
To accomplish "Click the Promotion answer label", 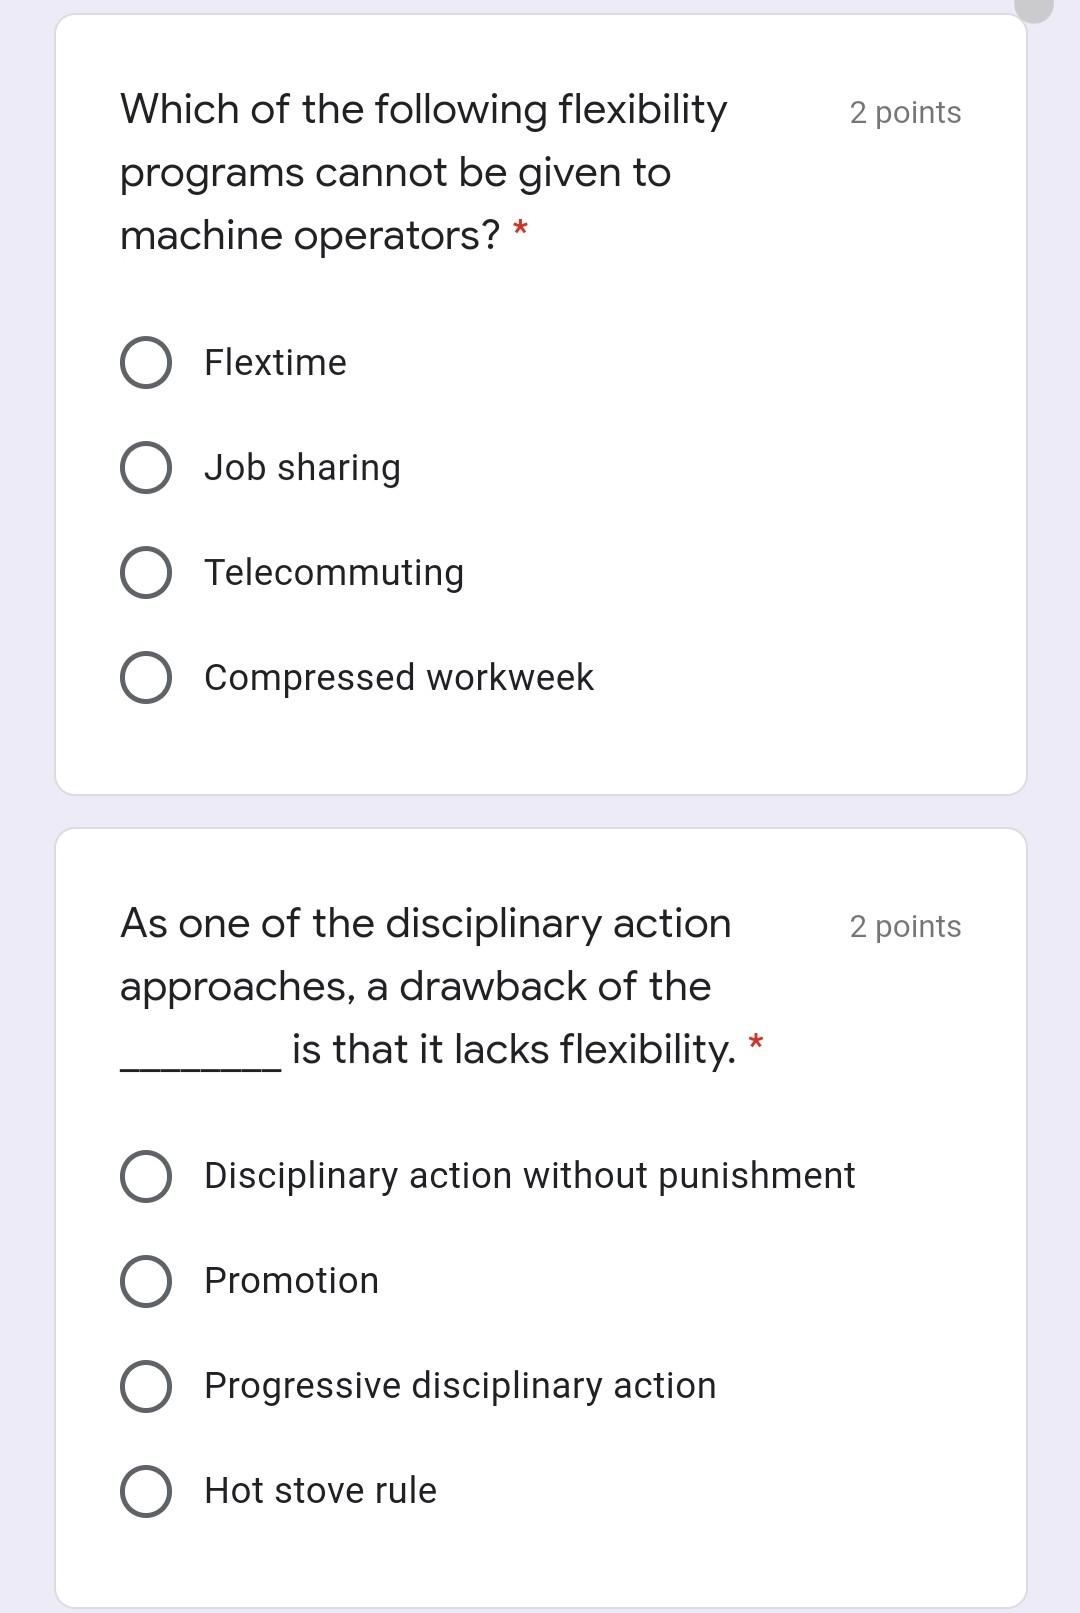I will (x=291, y=1280).
